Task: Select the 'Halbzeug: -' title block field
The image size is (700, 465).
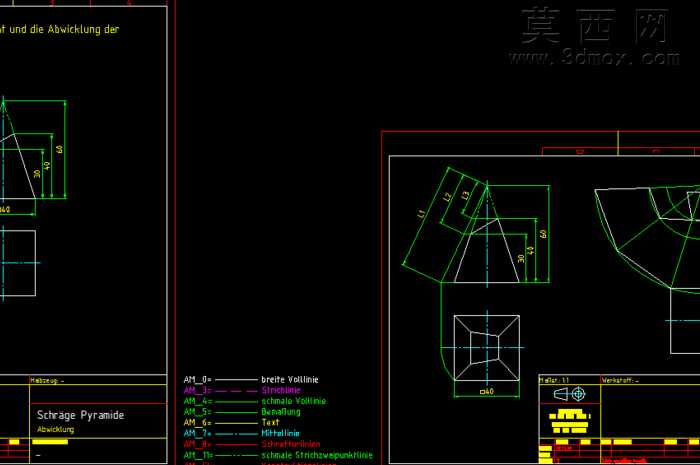Action: pyautogui.click(x=47, y=381)
